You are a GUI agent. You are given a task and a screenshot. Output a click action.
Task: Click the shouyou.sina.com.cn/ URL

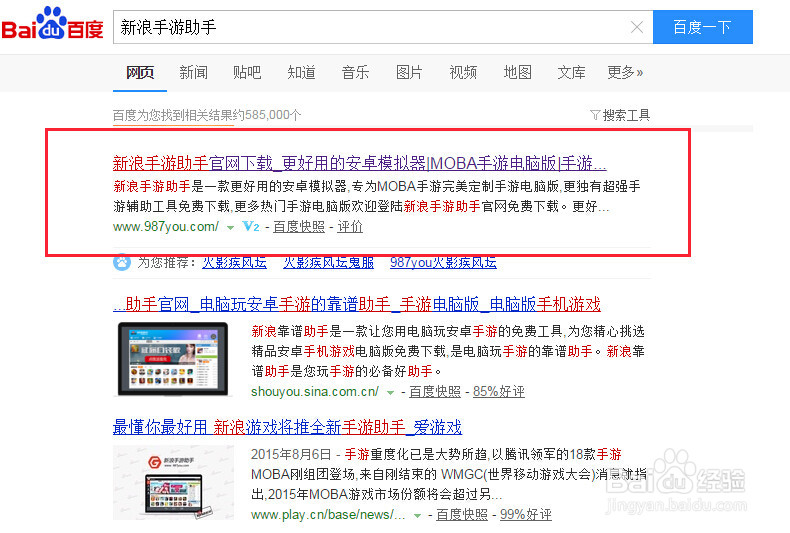click(x=315, y=391)
